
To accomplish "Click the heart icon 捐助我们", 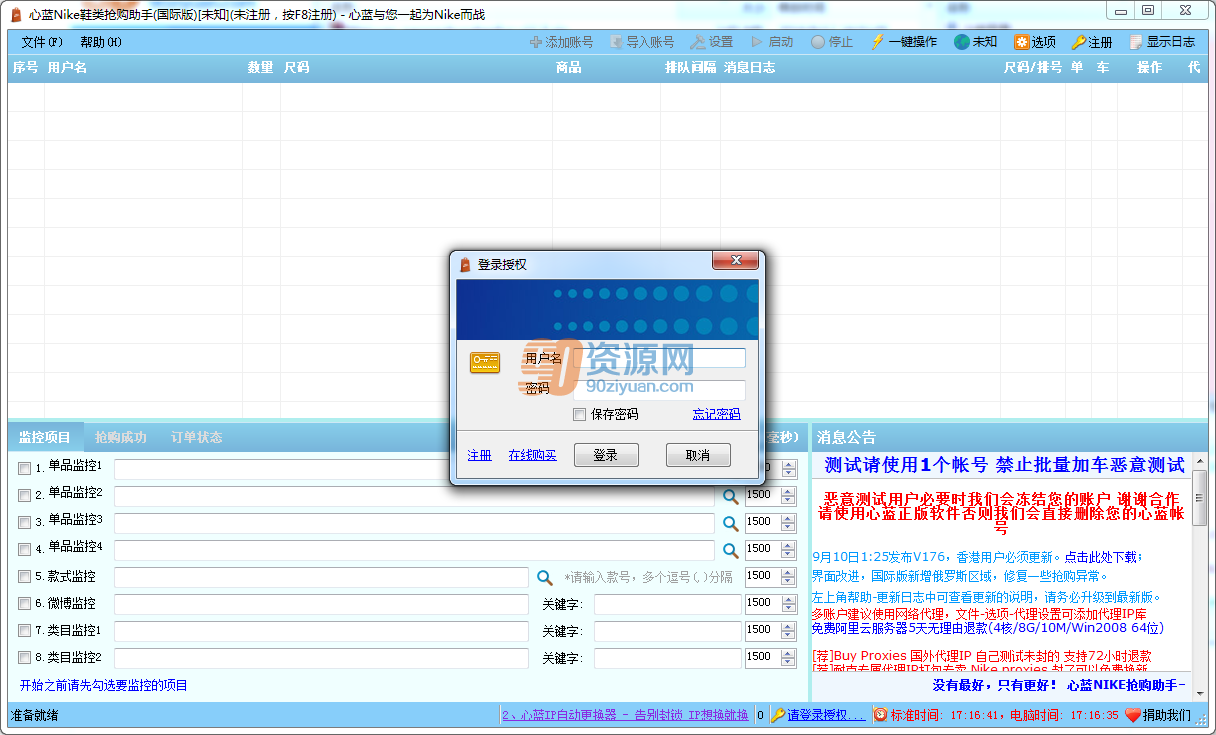I will click(1133, 715).
